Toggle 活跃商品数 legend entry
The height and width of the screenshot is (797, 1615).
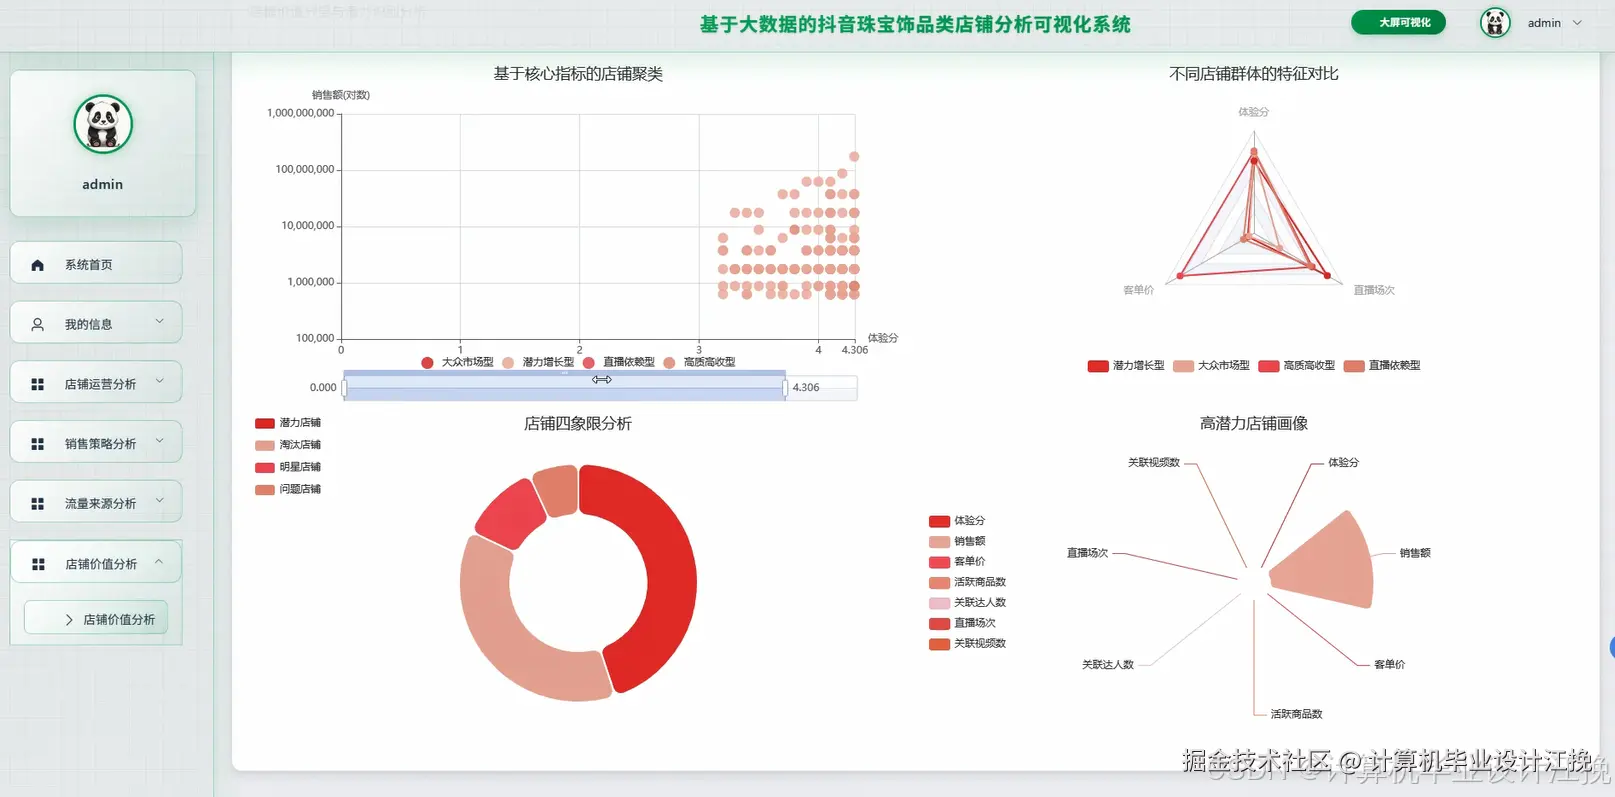[968, 582]
